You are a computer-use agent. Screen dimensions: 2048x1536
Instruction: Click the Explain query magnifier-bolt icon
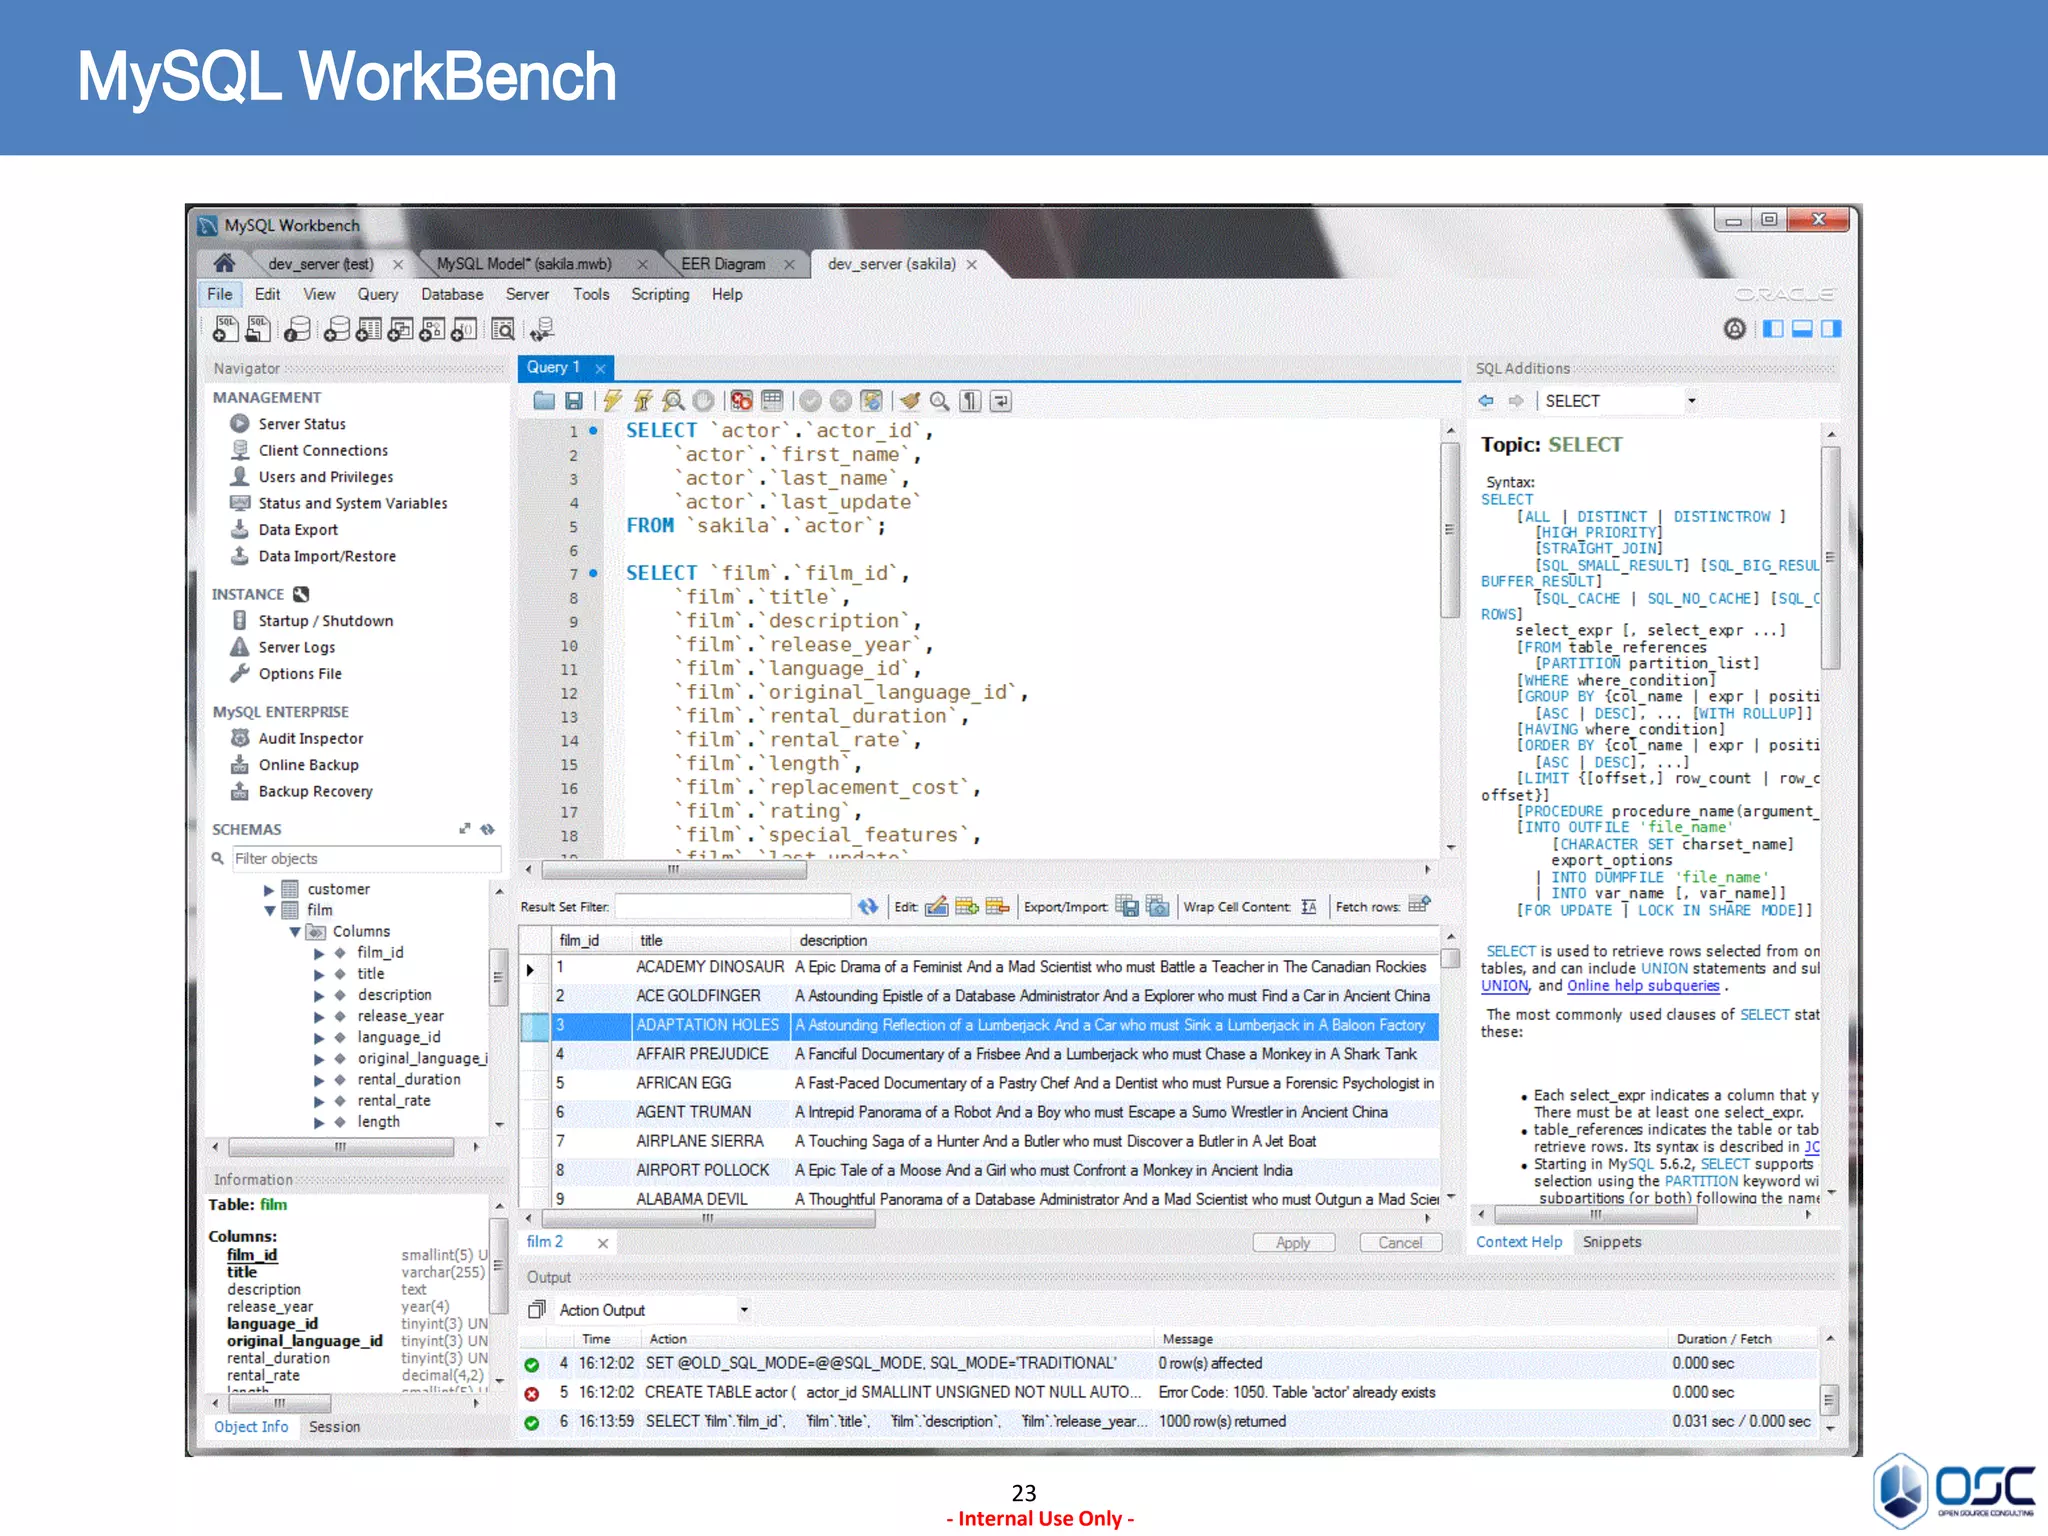point(674,401)
